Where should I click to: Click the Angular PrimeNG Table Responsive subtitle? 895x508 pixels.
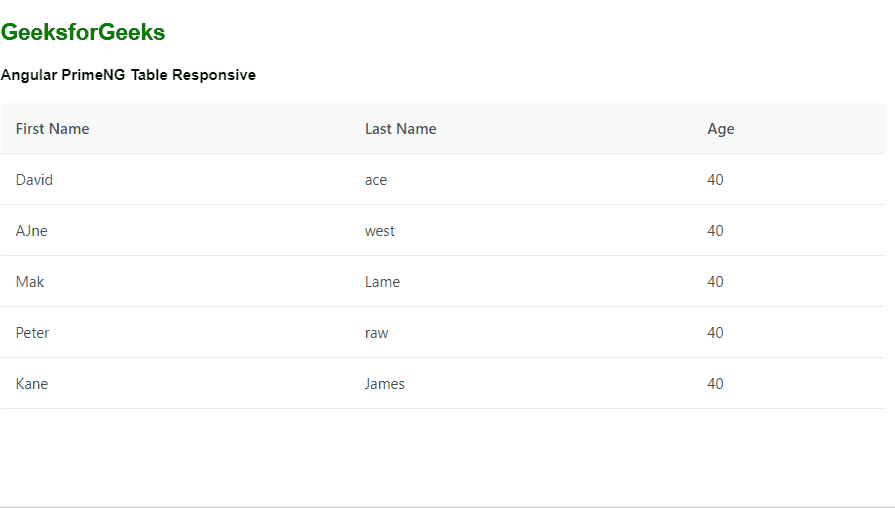[128, 75]
